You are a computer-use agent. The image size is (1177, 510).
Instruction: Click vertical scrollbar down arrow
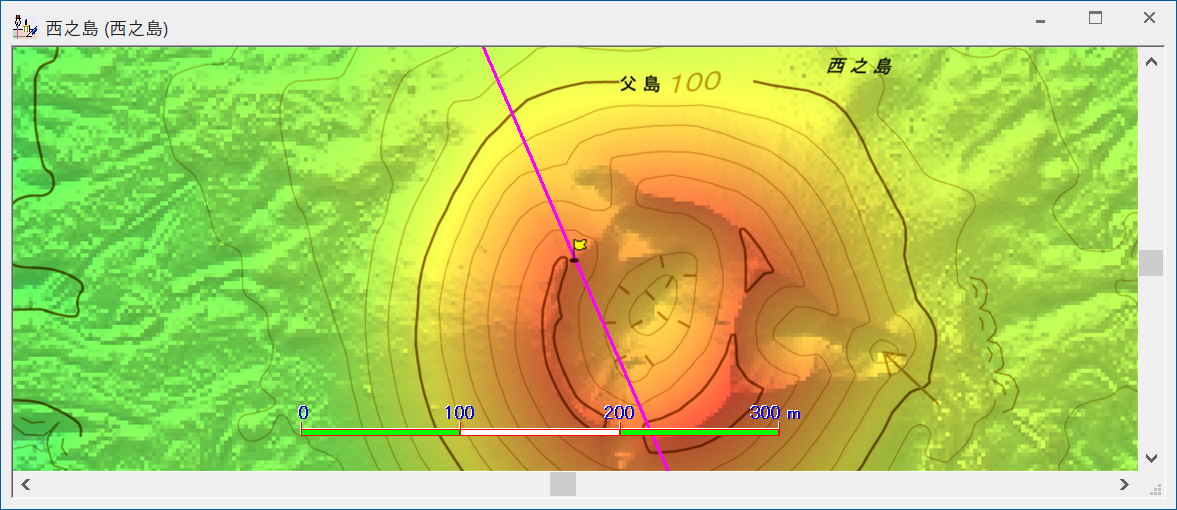point(1150,457)
